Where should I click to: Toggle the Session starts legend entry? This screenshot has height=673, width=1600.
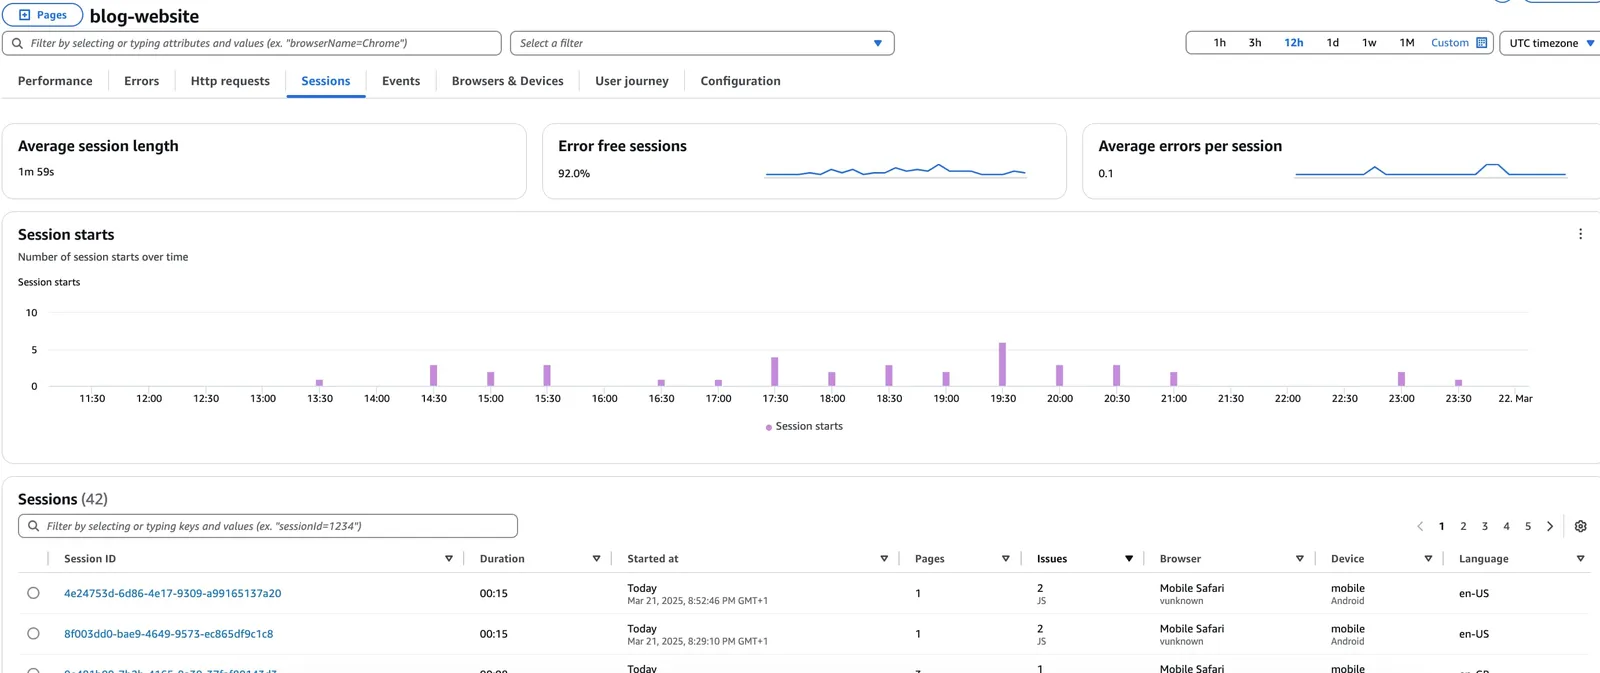coord(804,426)
